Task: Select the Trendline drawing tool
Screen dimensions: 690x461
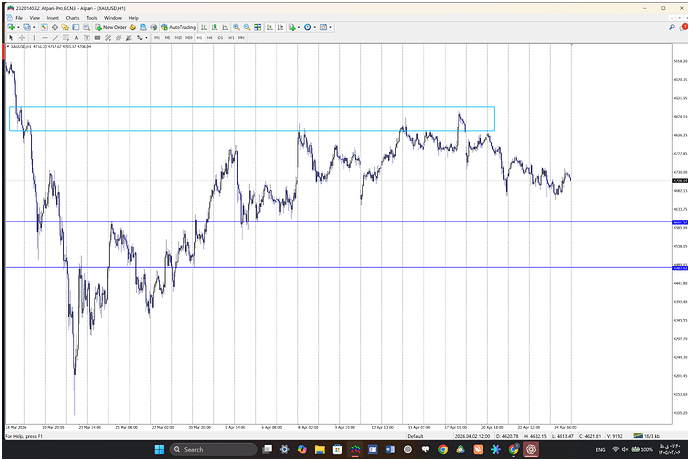Action: coord(55,38)
